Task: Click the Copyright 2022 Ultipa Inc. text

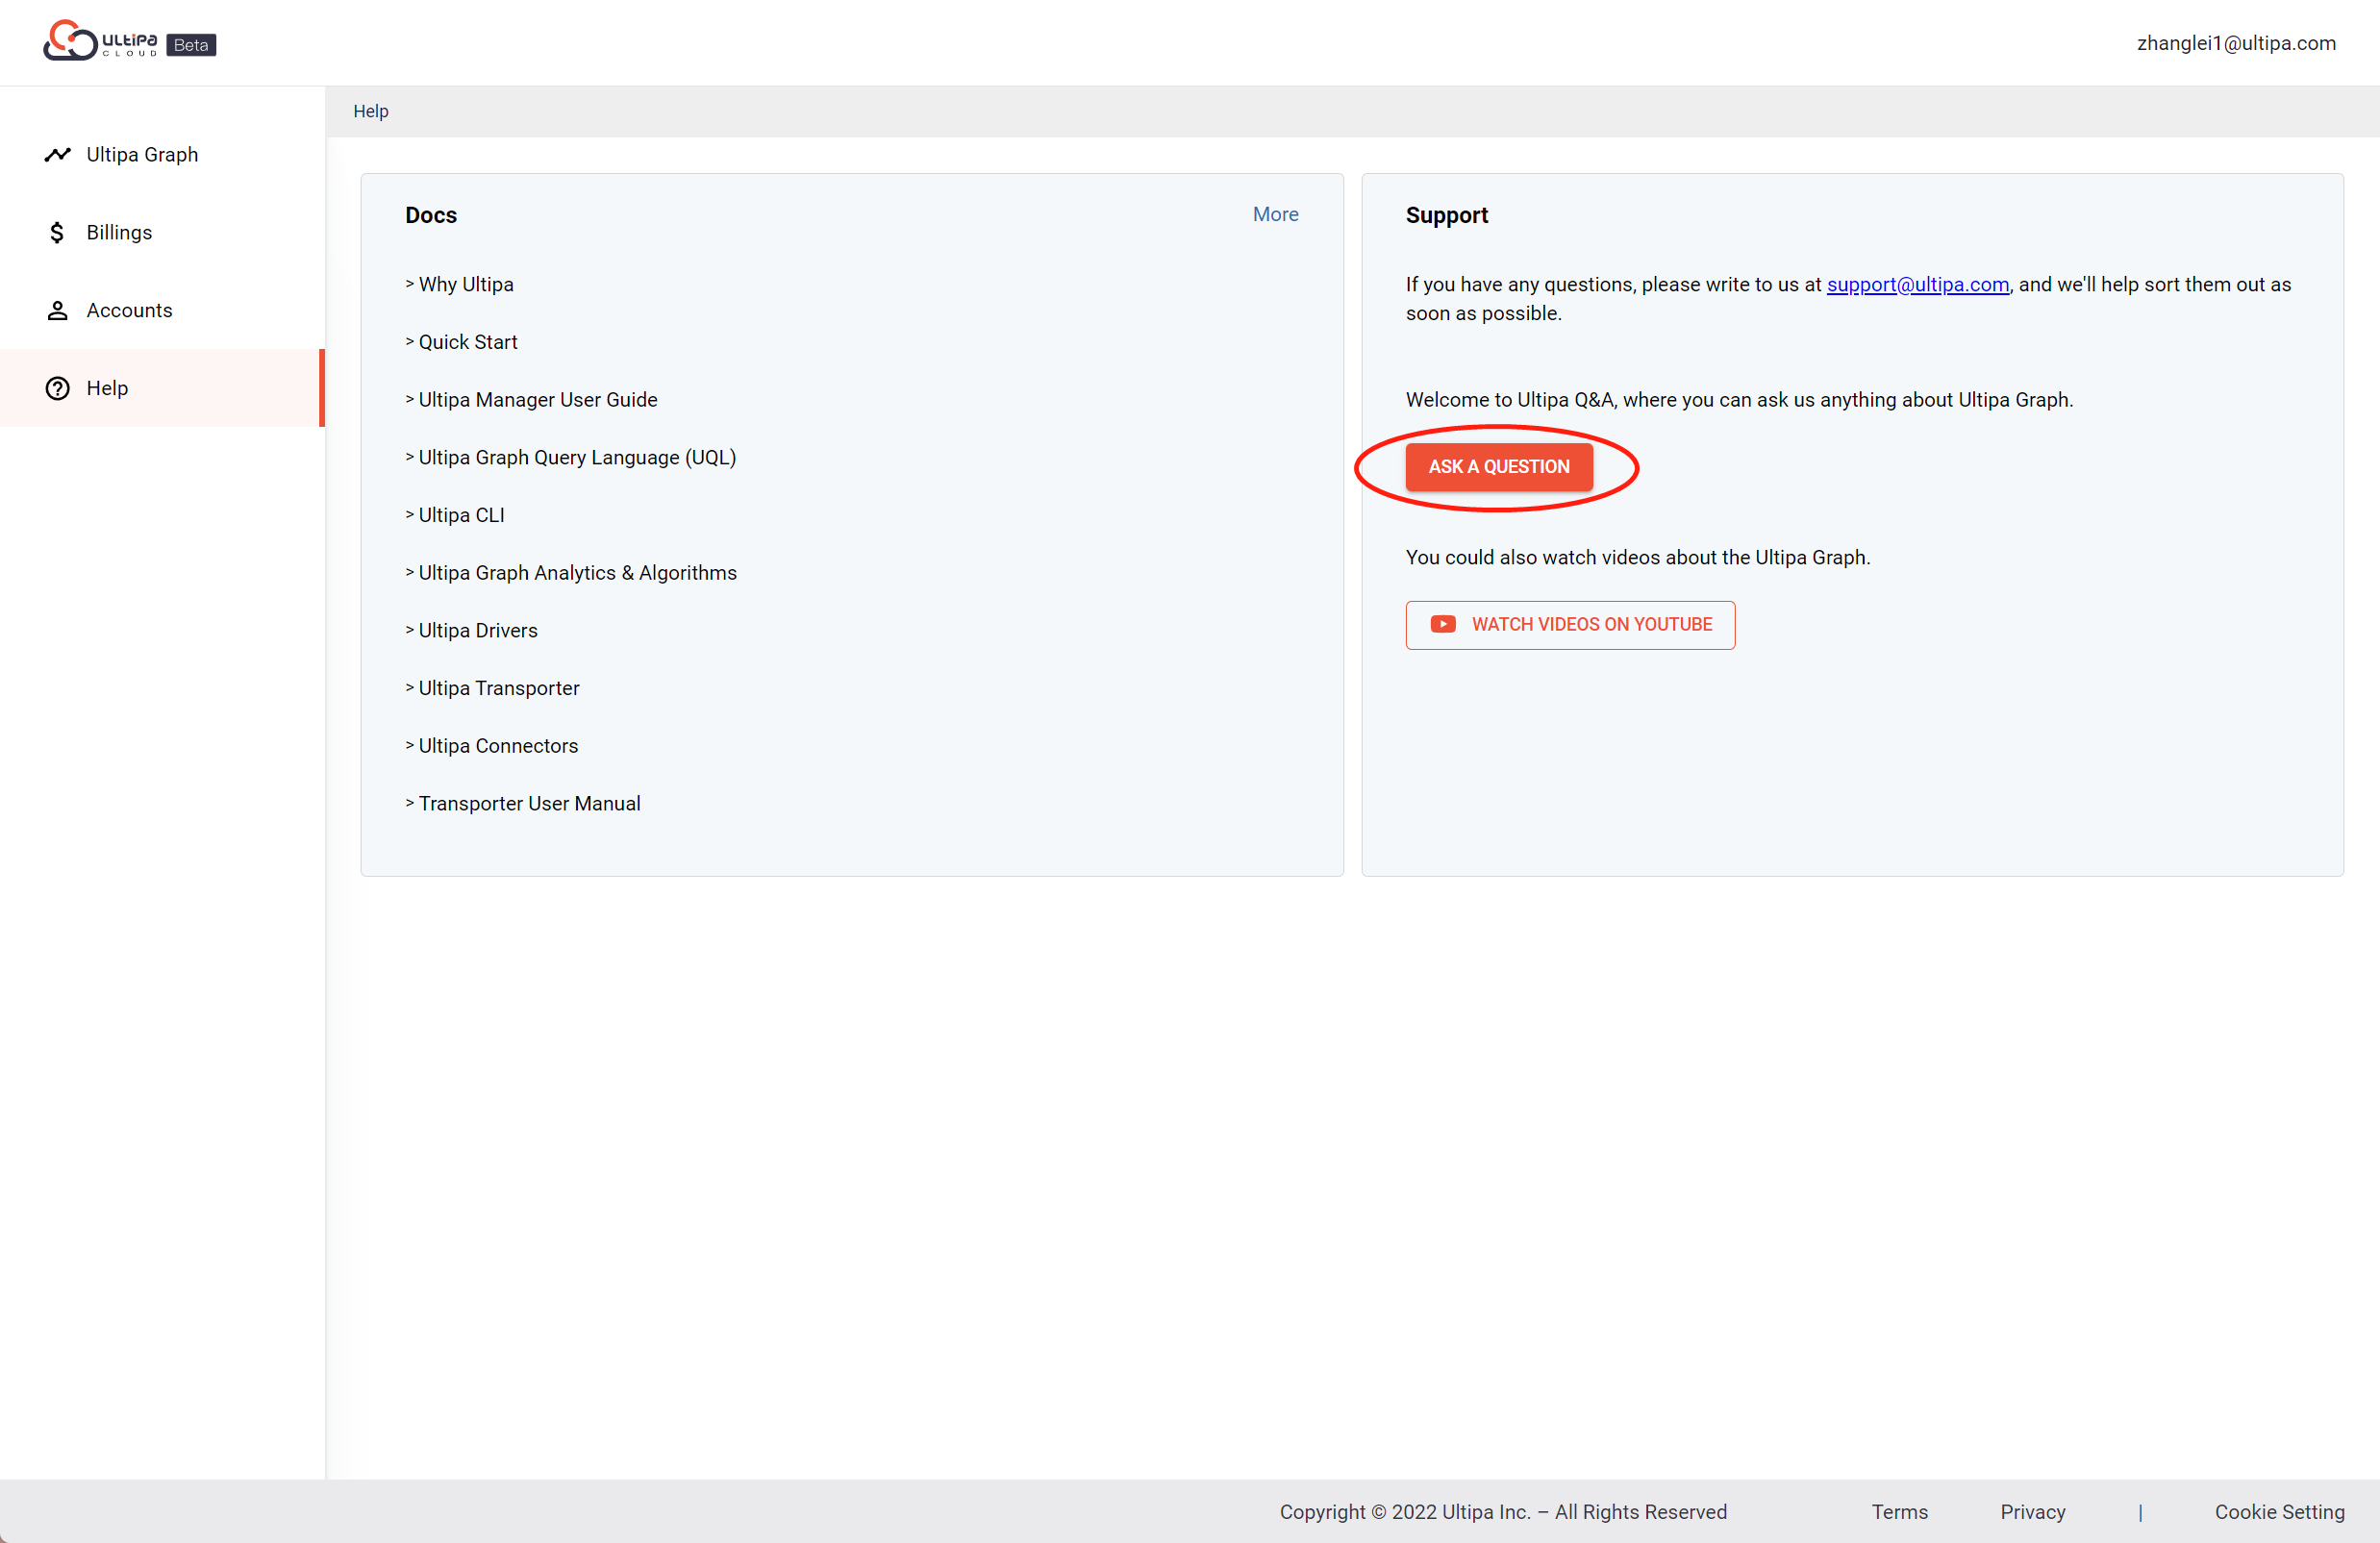Action: (1503, 1512)
